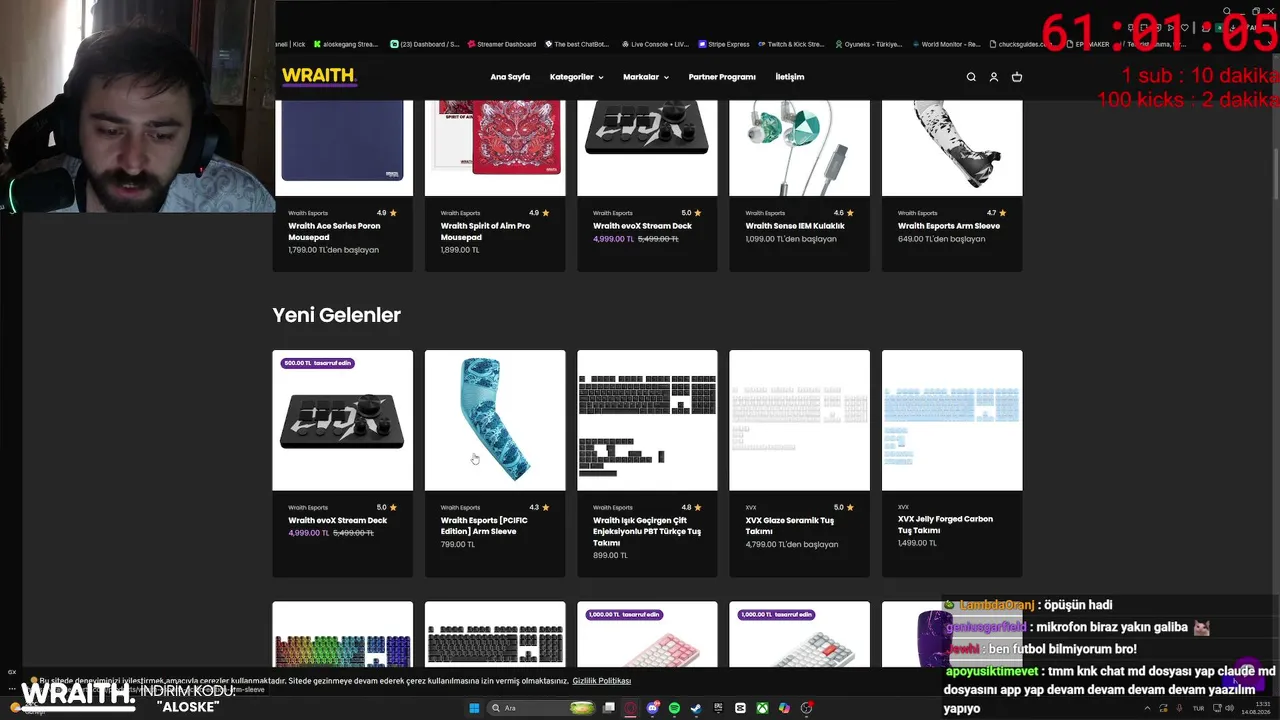The image size is (1280, 720).
Task: Go to Ana Sayfa in the navigation
Action: click(510, 77)
